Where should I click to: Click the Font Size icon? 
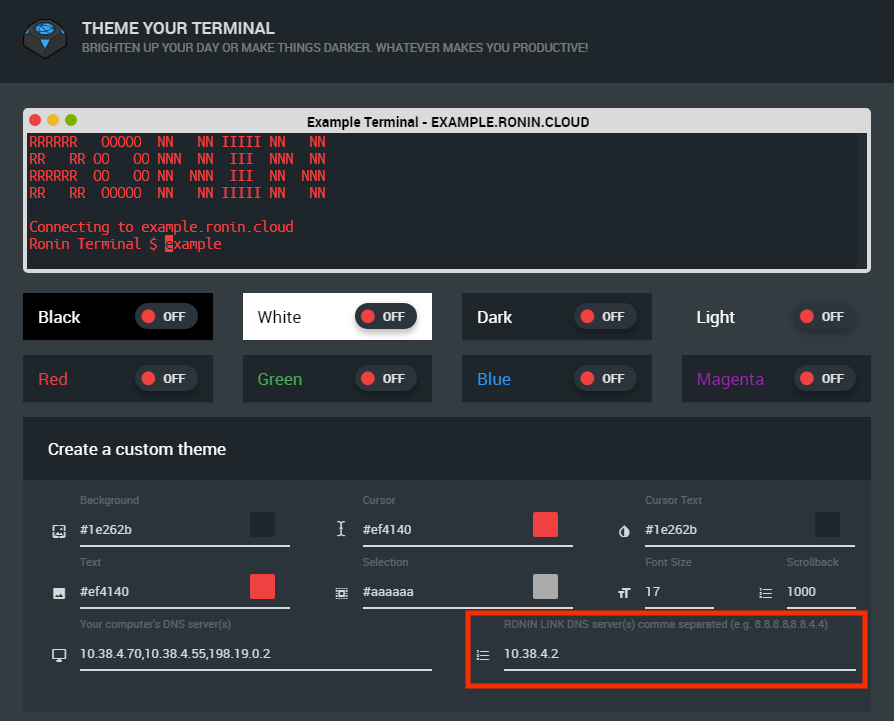[x=624, y=593]
